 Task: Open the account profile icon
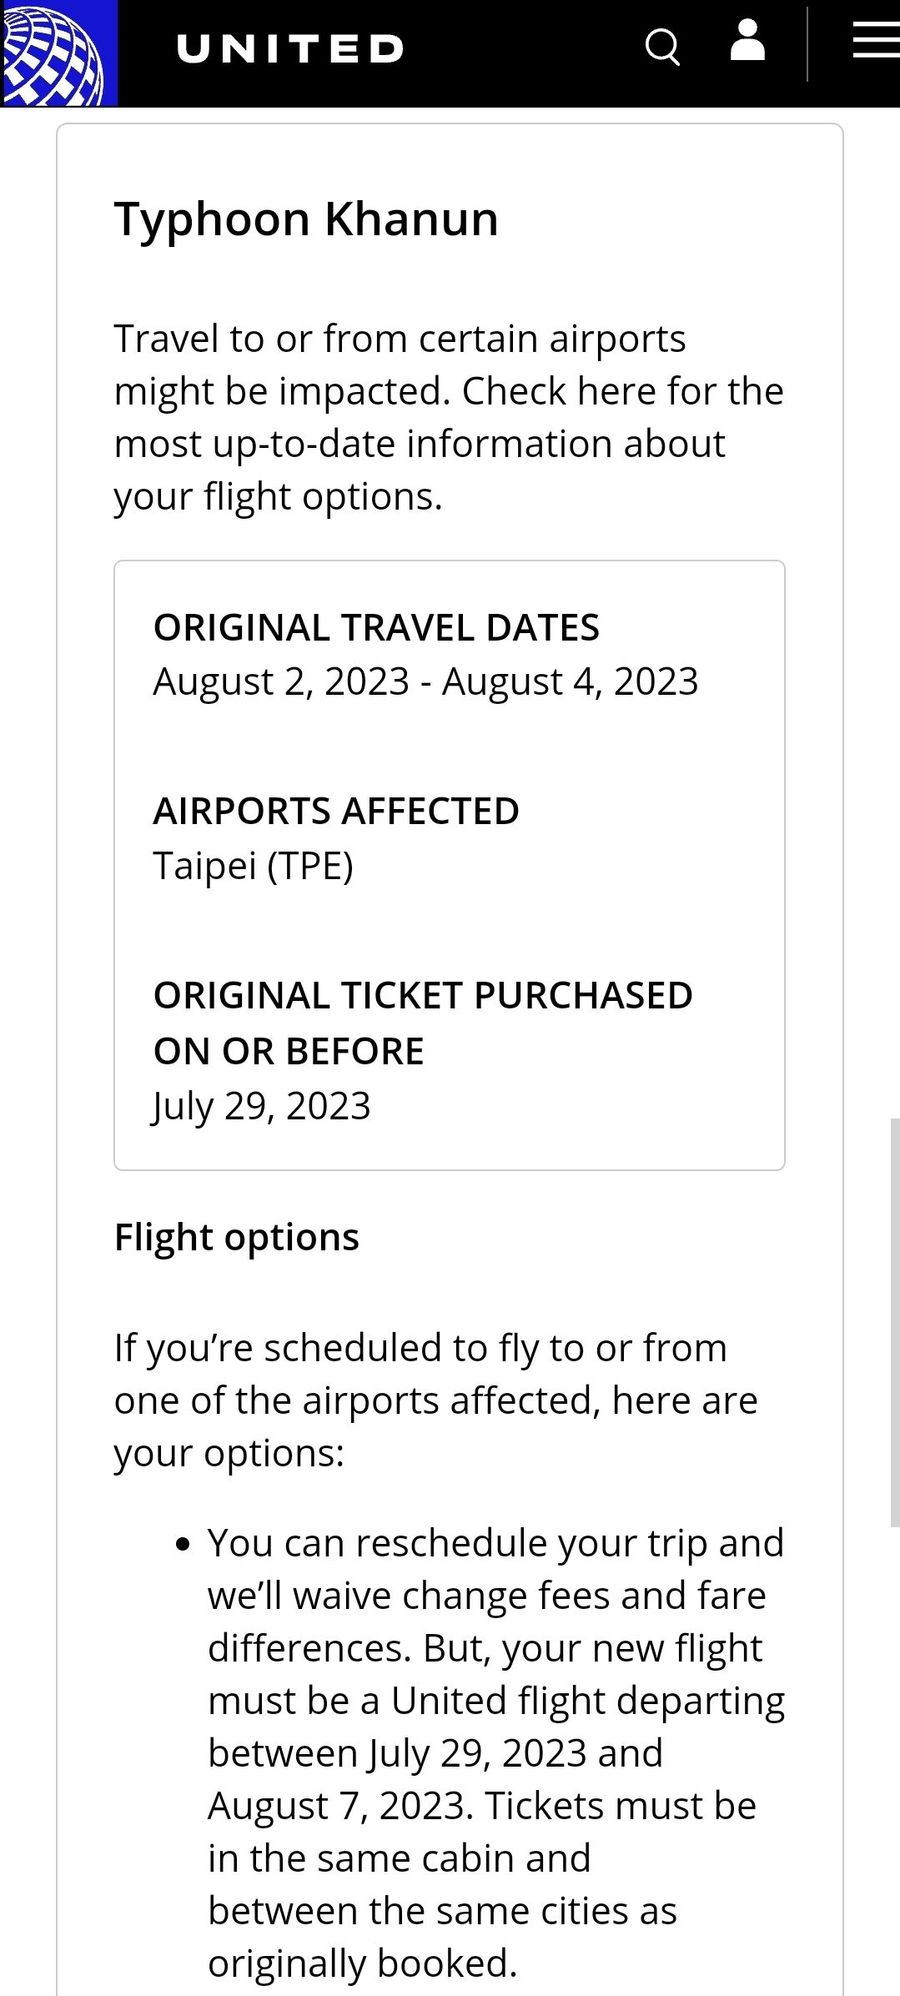(x=747, y=41)
